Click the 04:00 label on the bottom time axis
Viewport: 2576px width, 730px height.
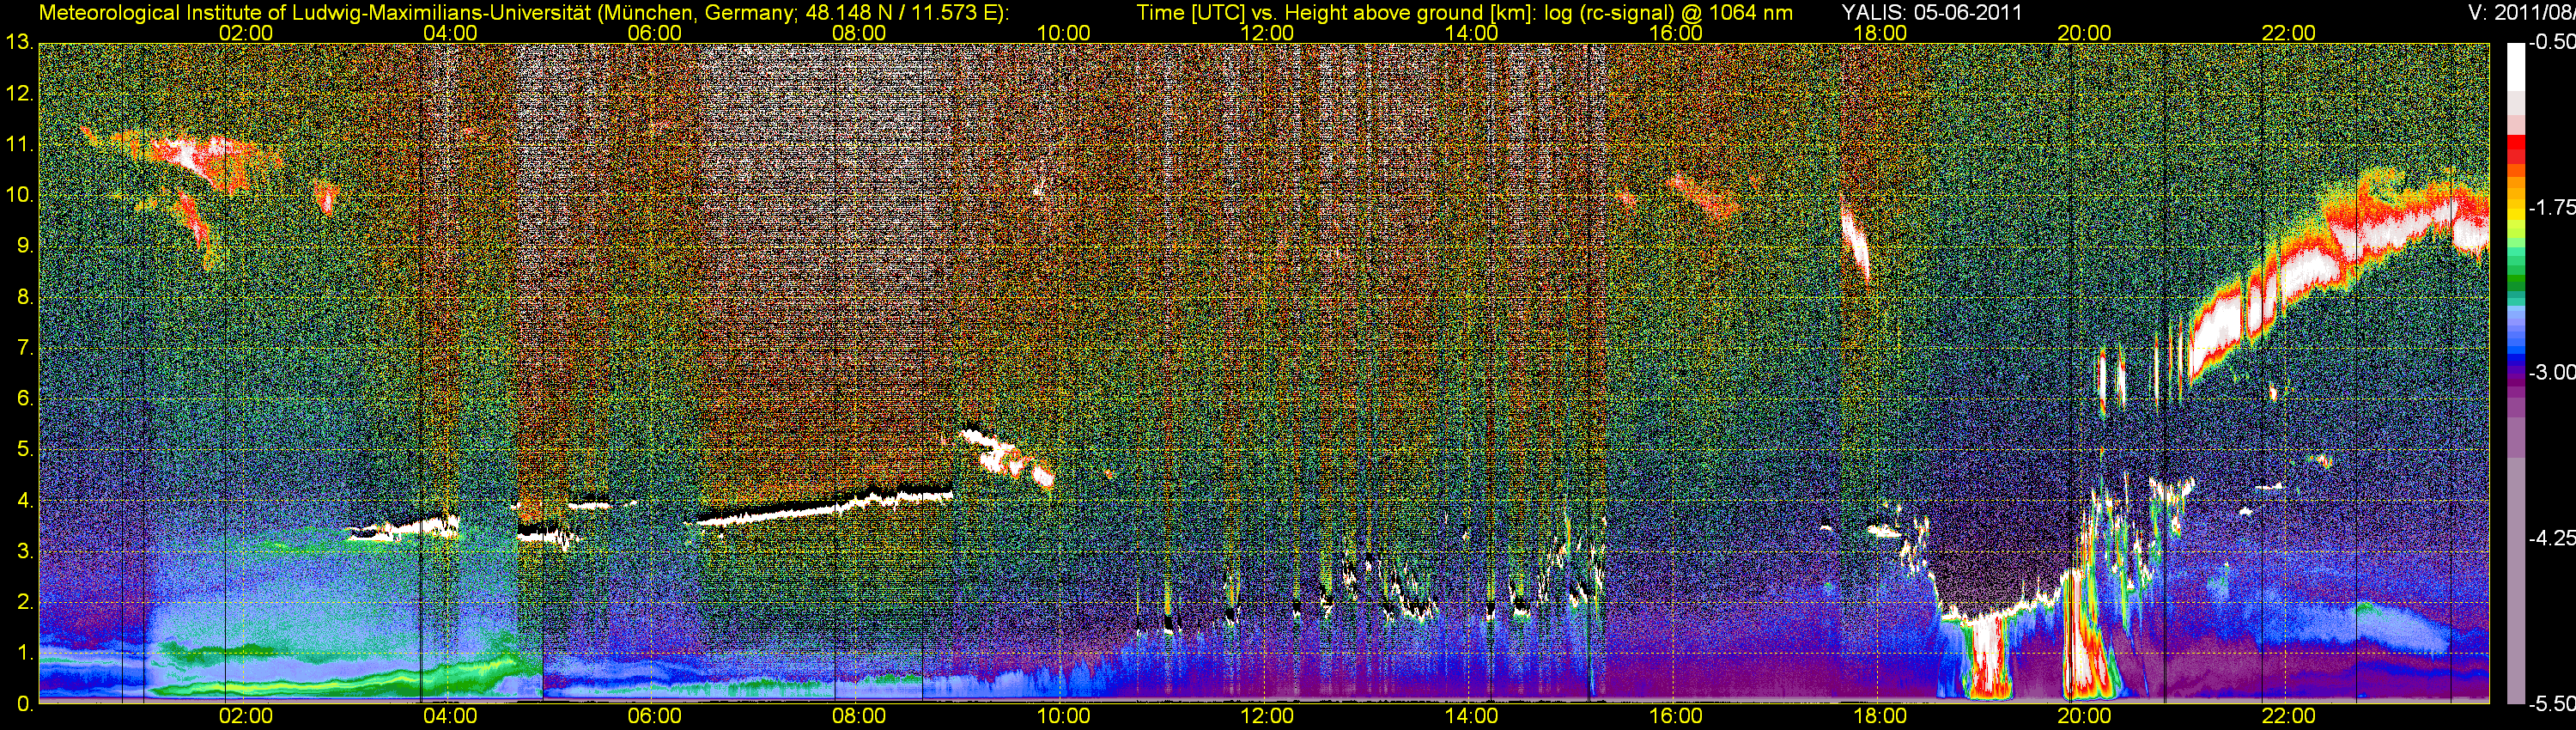450,716
